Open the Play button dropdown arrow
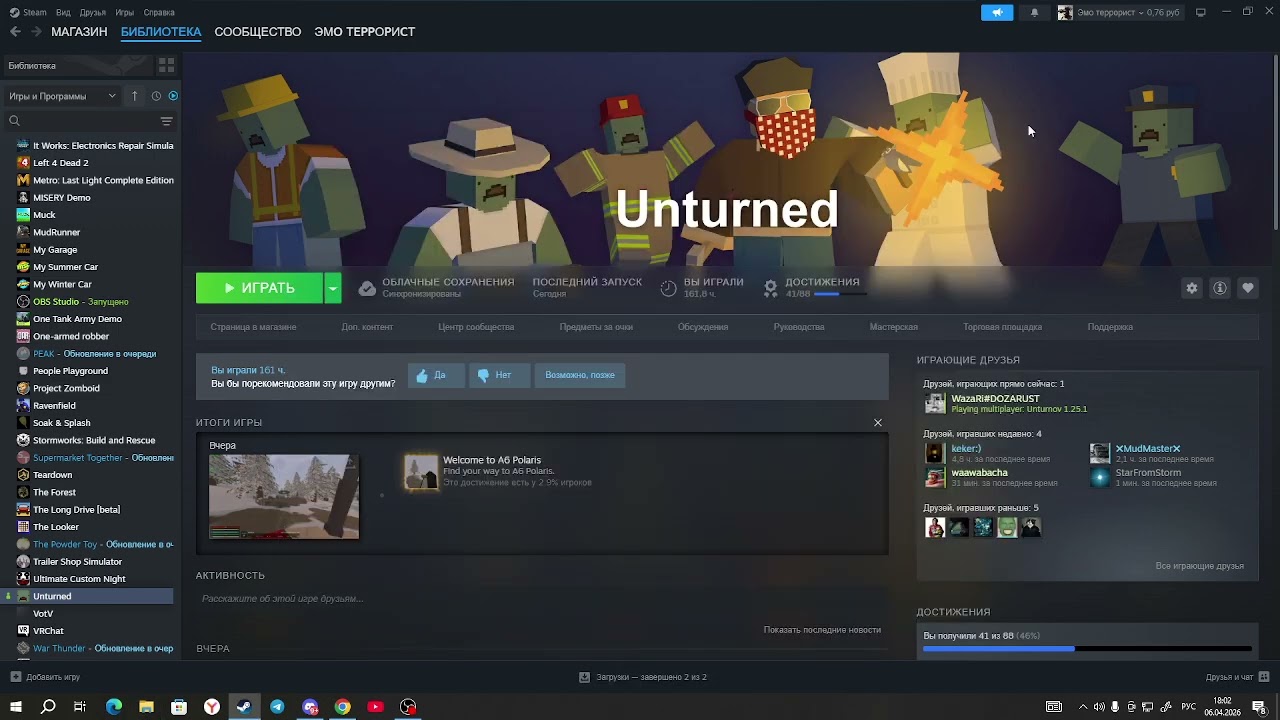Image resolution: width=1280 pixels, height=720 pixels. (x=333, y=288)
